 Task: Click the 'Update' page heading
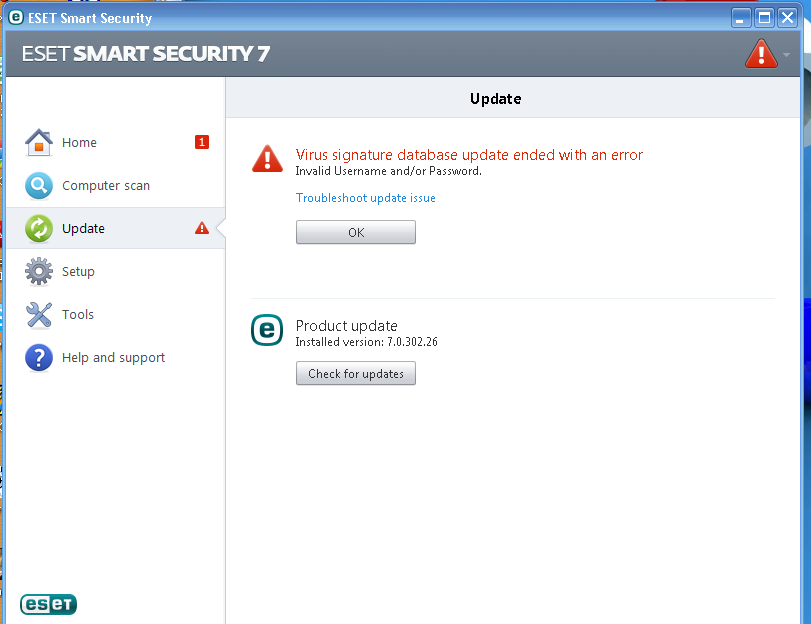point(495,99)
